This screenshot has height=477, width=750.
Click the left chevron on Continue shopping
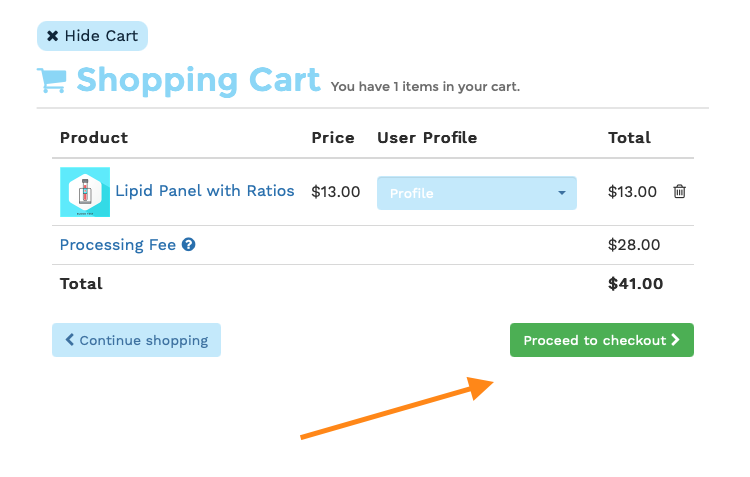(70, 339)
